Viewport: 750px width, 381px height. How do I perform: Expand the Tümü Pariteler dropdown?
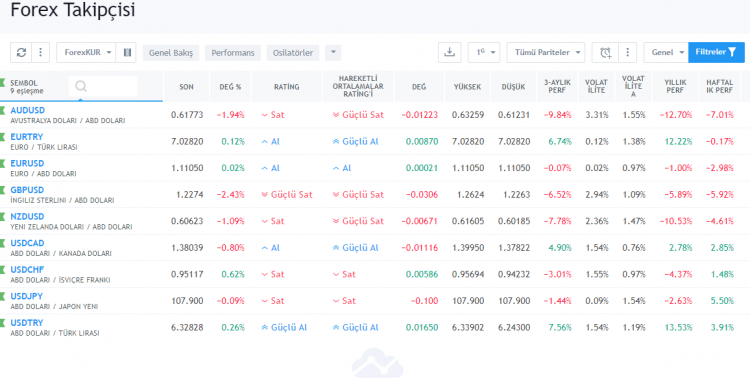(x=546, y=53)
